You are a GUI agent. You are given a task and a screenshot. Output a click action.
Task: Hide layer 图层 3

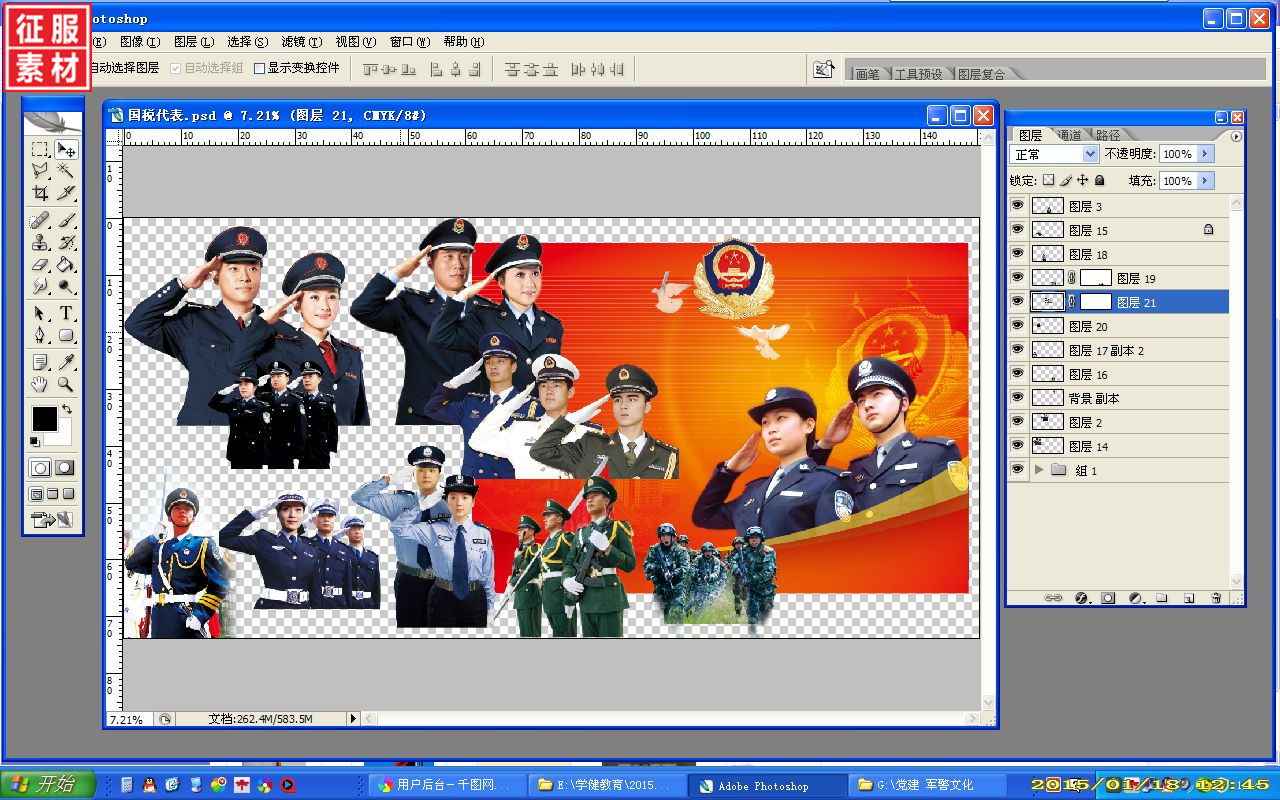[1018, 205]
